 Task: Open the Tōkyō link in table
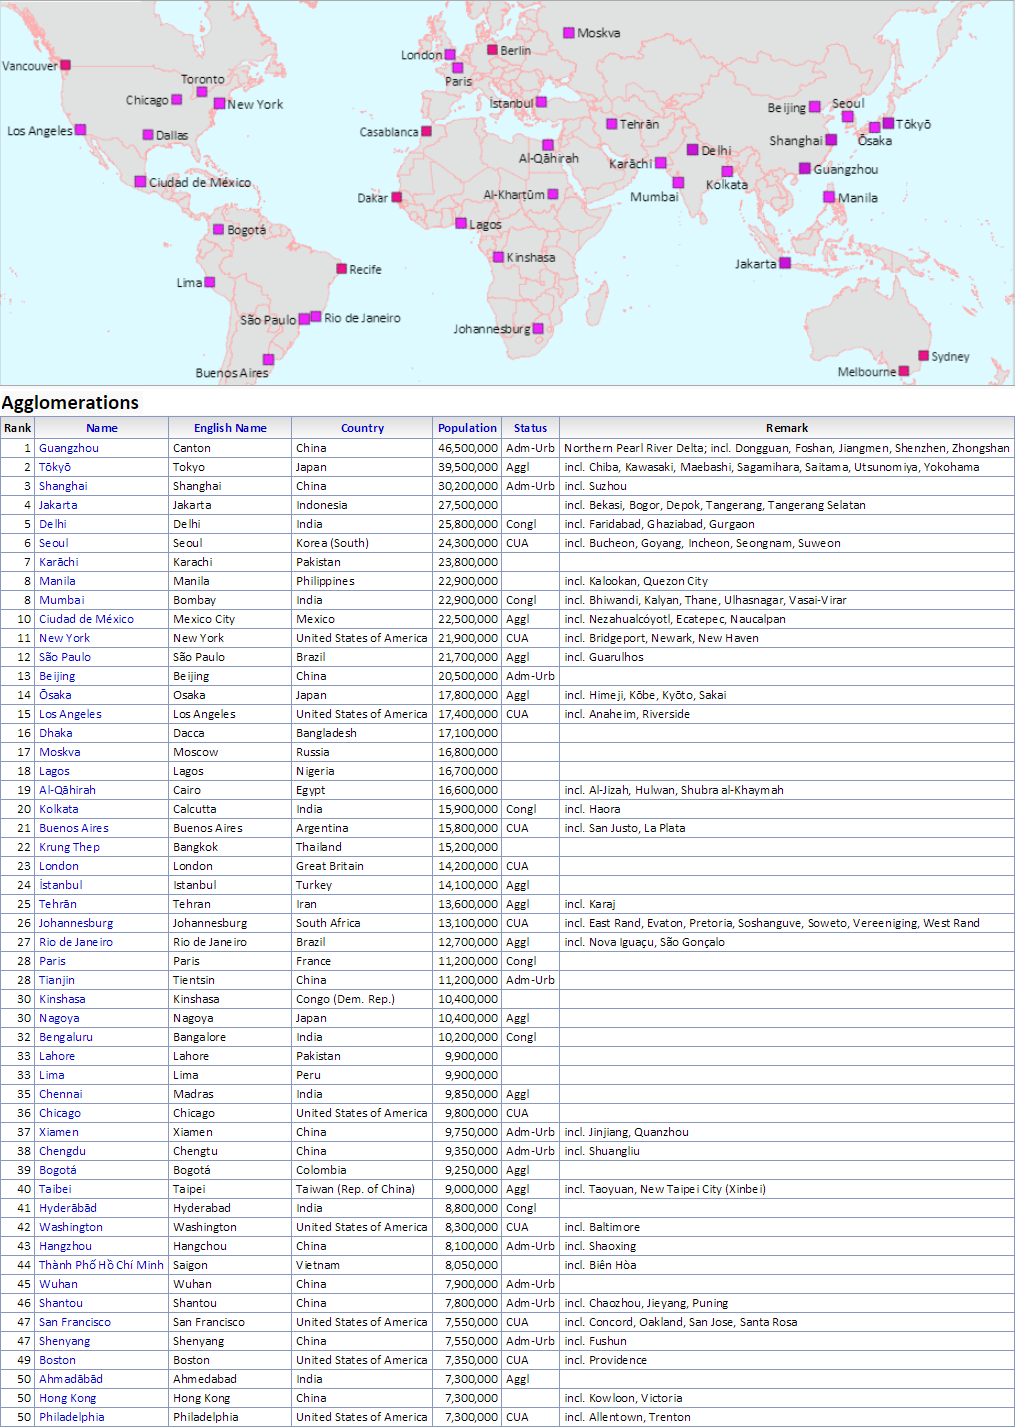55,467
